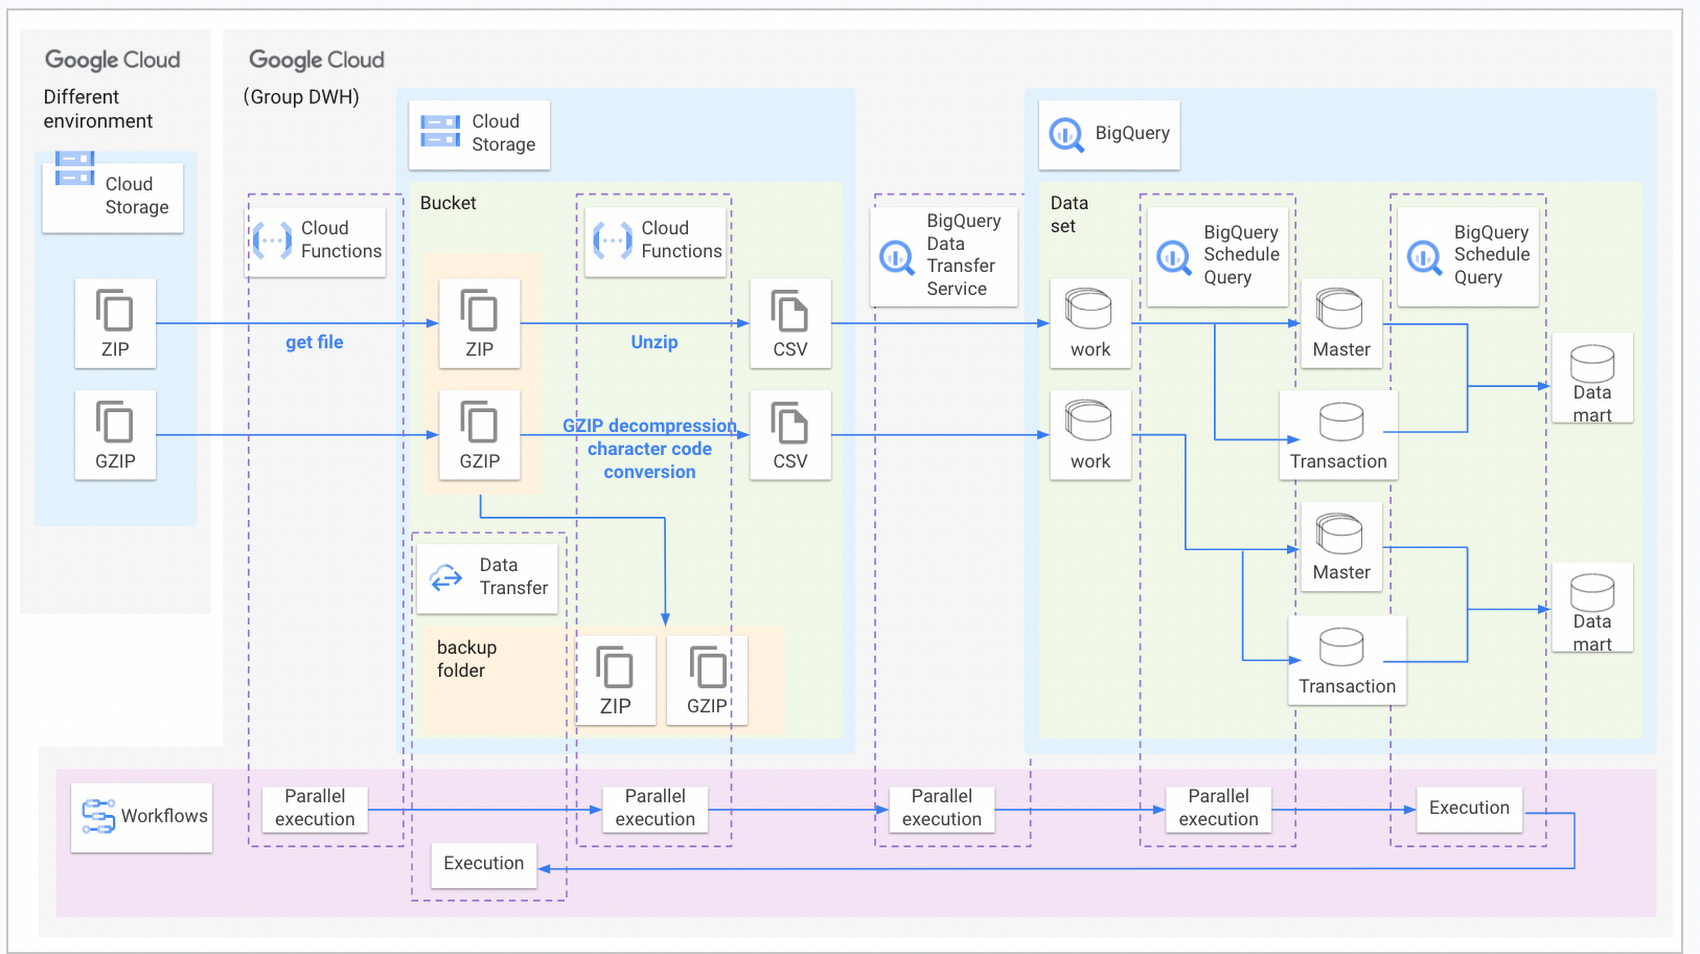This screenshot has height=954, width=1700.
Task: Click Parallel execution box right of Workflows
Action: coord(315,808)
